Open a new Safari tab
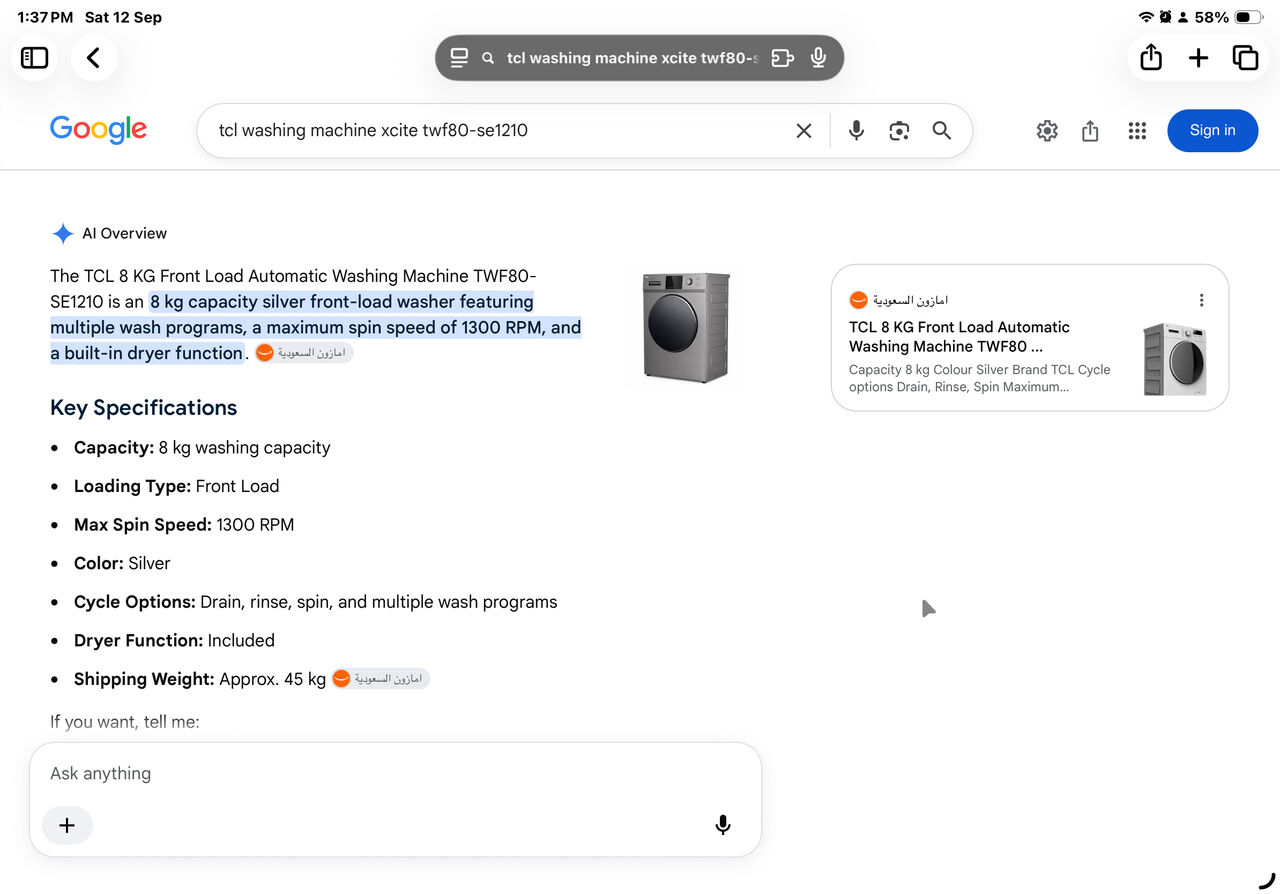Screen dimensions: 1280x894 point(1198,58)
